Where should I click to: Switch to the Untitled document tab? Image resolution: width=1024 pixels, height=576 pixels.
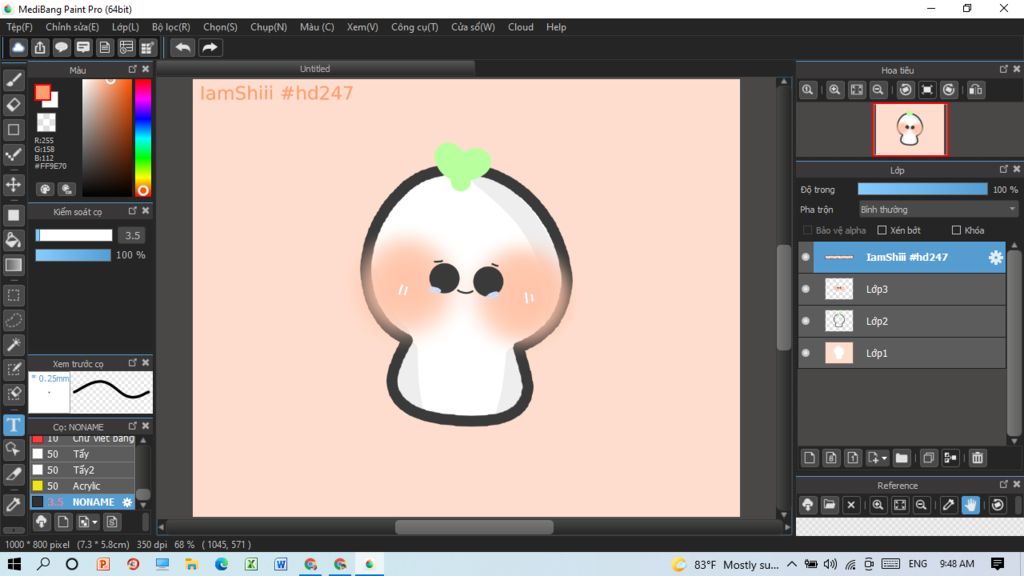click(315, 69)
